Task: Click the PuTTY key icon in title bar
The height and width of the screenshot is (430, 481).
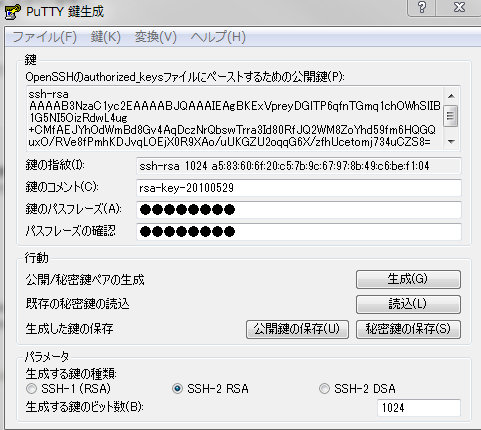Action: click(x=13, y=11)
